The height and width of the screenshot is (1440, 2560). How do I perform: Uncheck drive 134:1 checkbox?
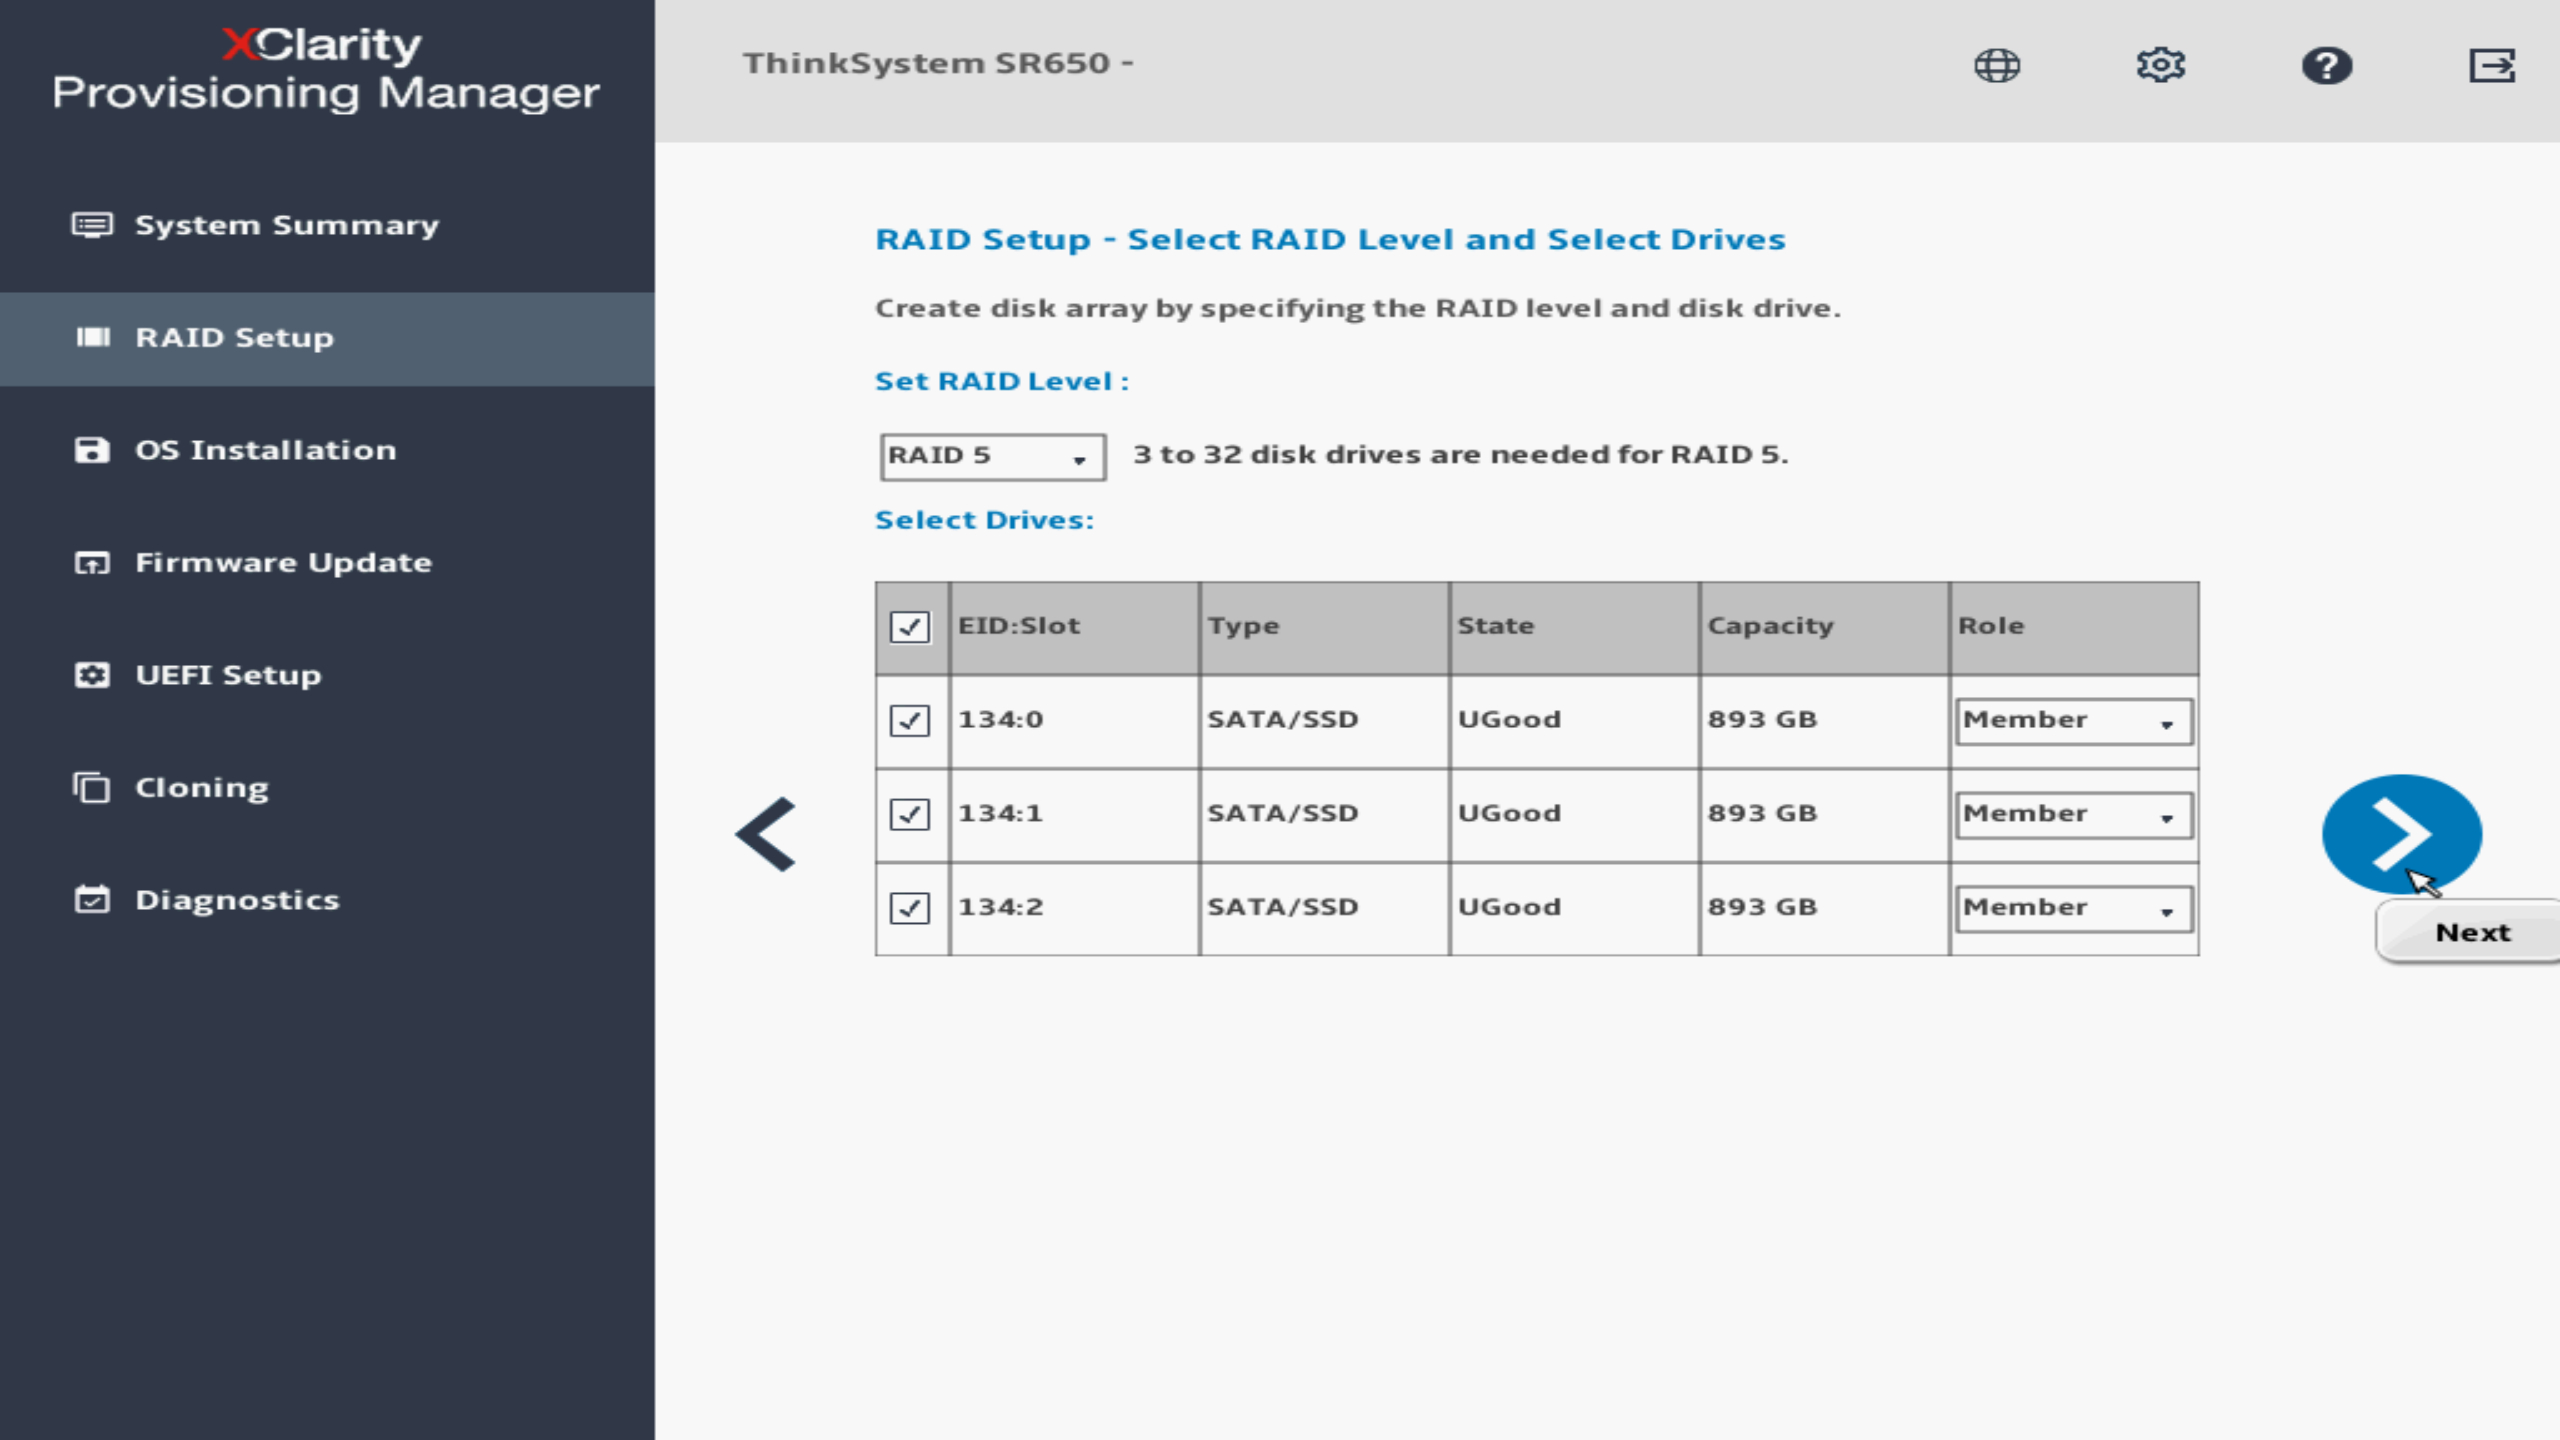click(x=910, y=814)
